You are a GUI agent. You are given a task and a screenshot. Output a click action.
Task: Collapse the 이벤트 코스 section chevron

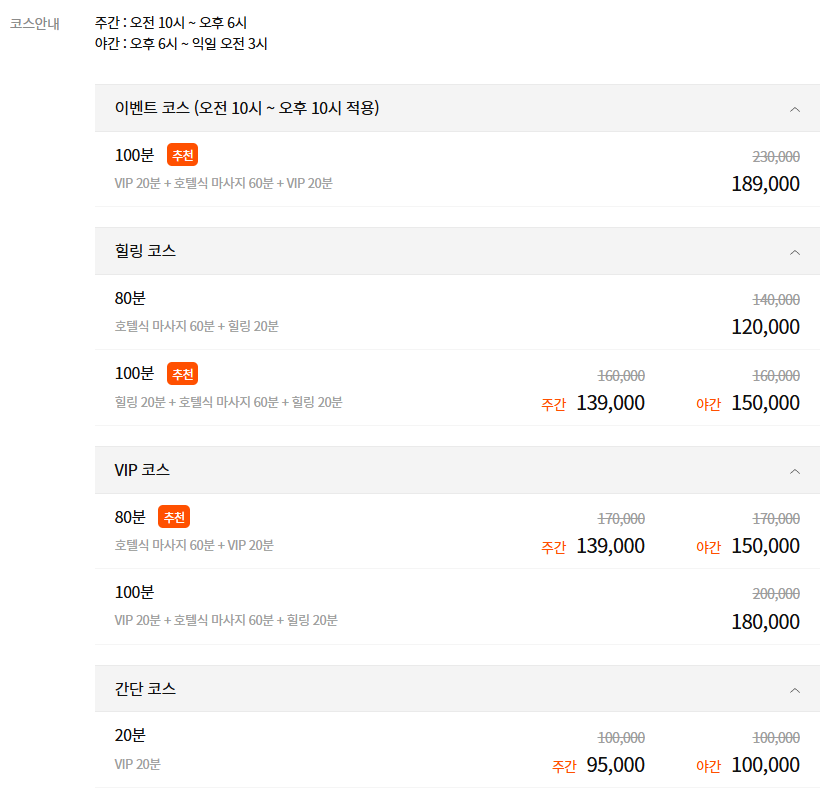(x=795, y=109)
